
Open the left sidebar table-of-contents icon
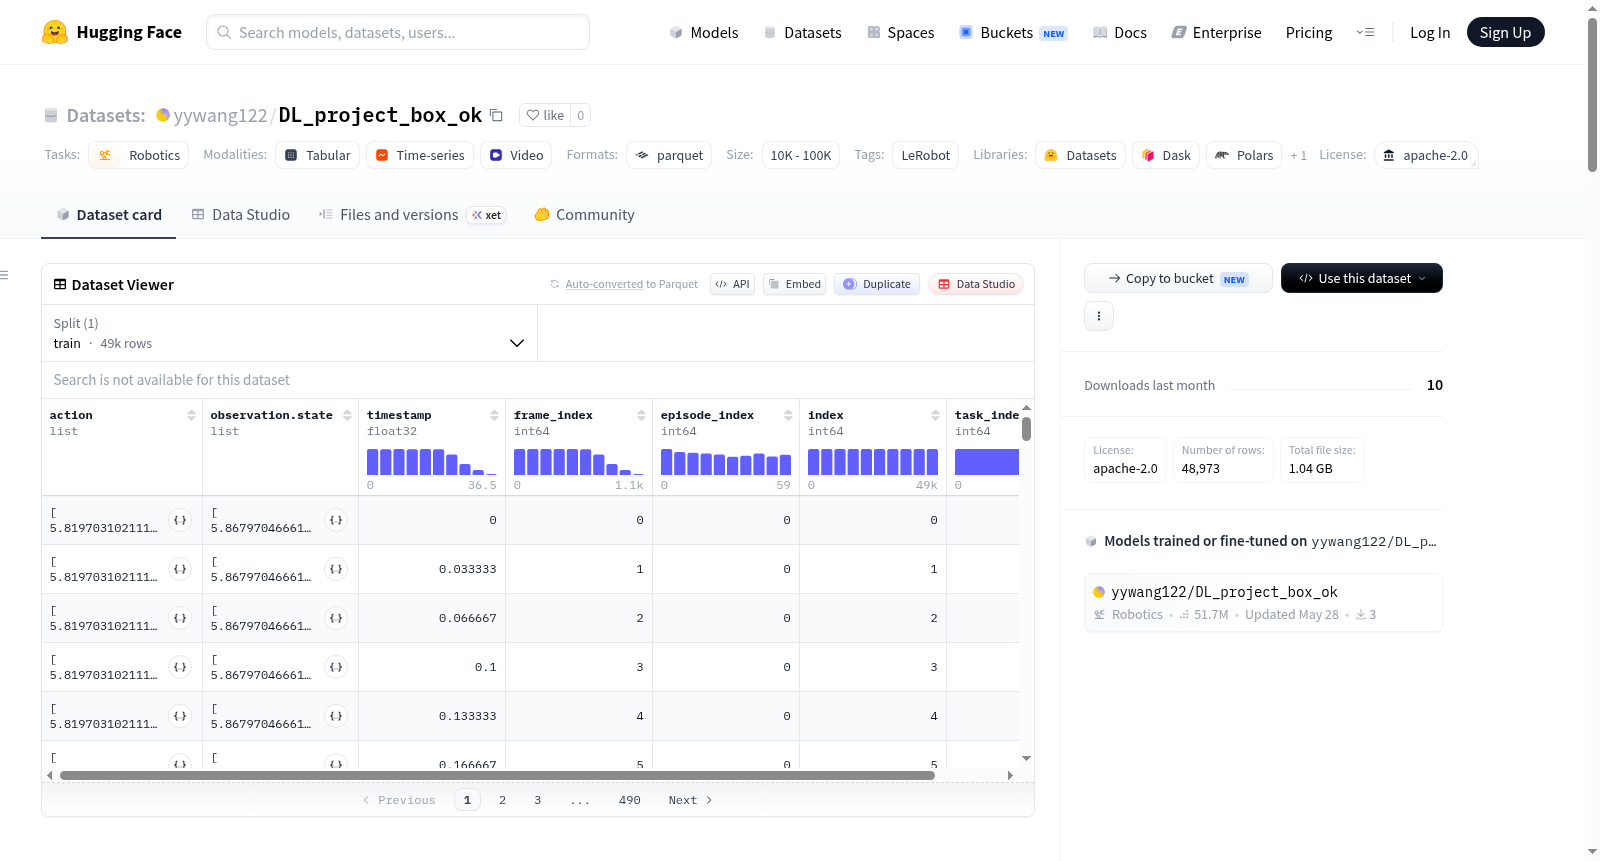pyautogui.click(x=4, y=275)
